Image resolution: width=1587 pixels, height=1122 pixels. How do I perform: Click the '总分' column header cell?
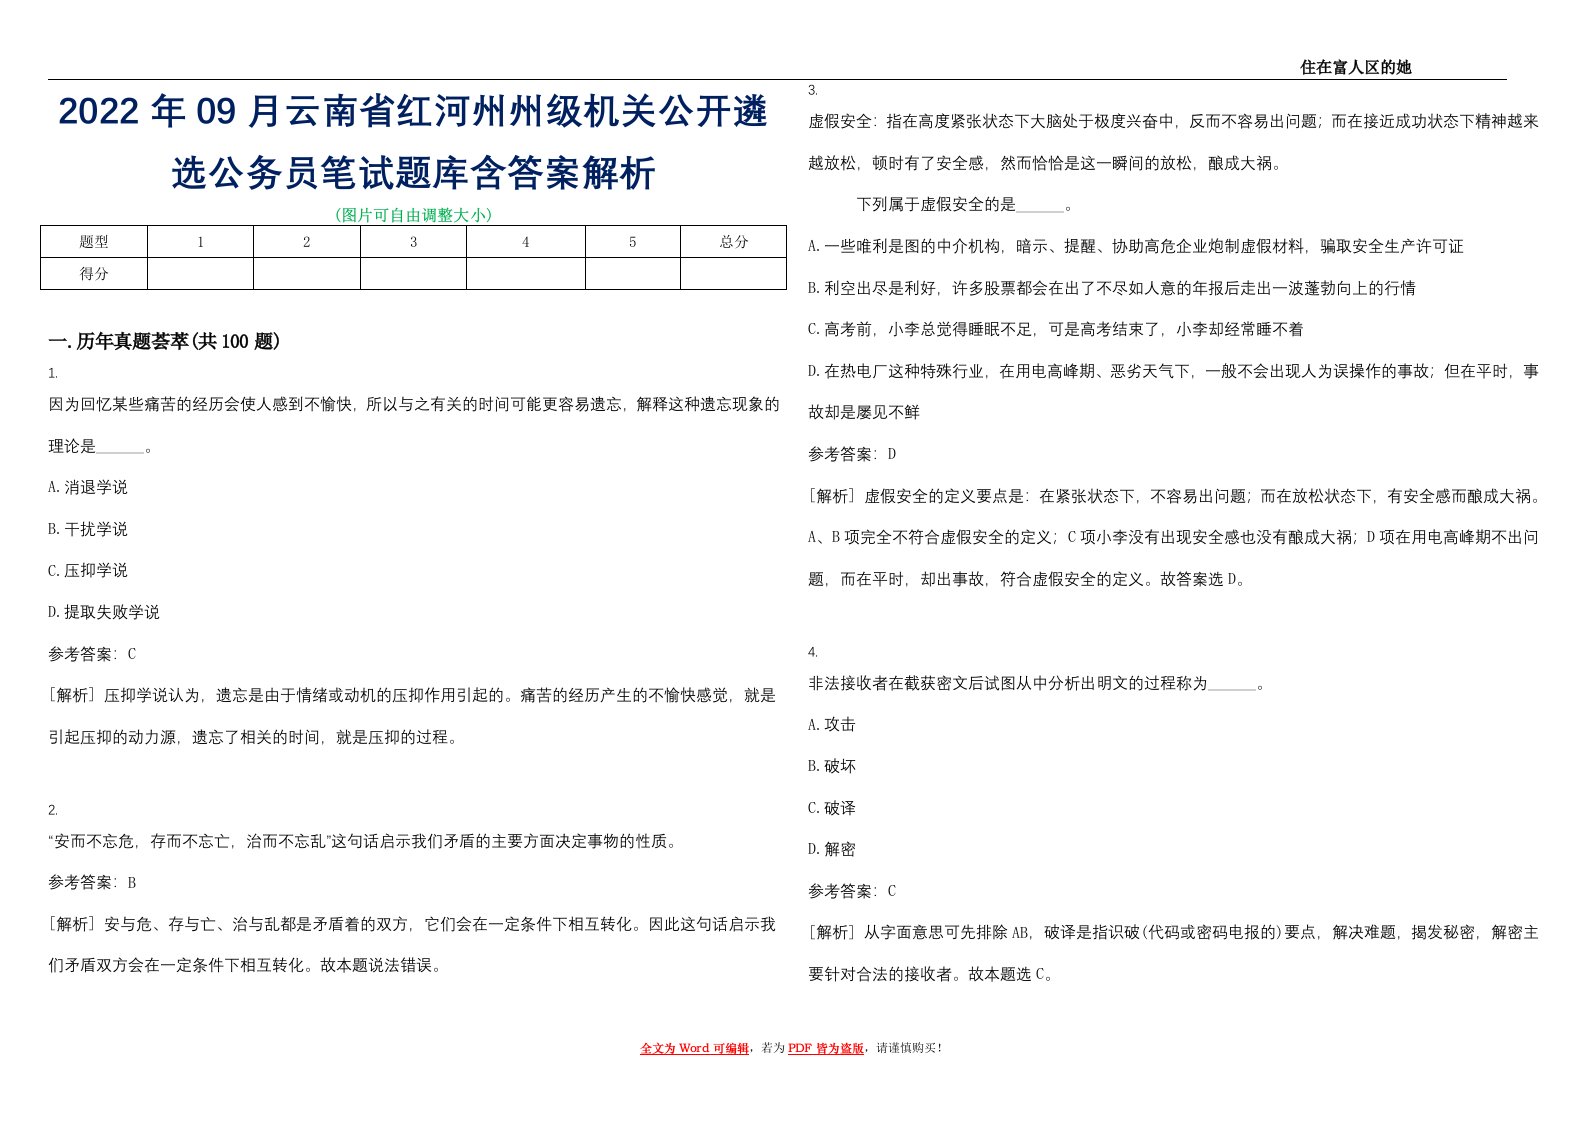coord(734,242)
